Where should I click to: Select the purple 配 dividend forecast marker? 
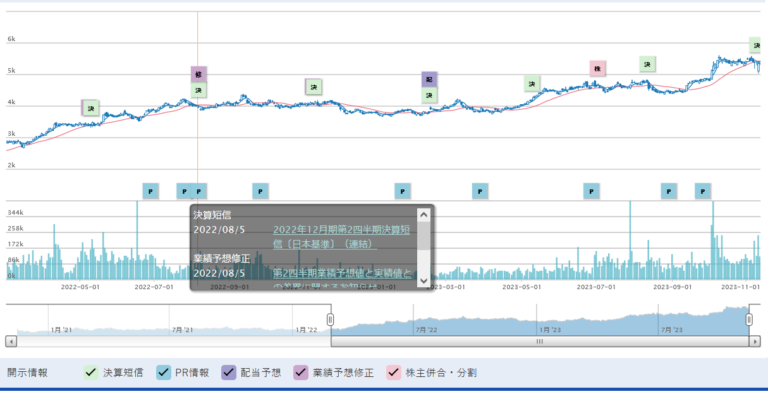pos(430,79)
